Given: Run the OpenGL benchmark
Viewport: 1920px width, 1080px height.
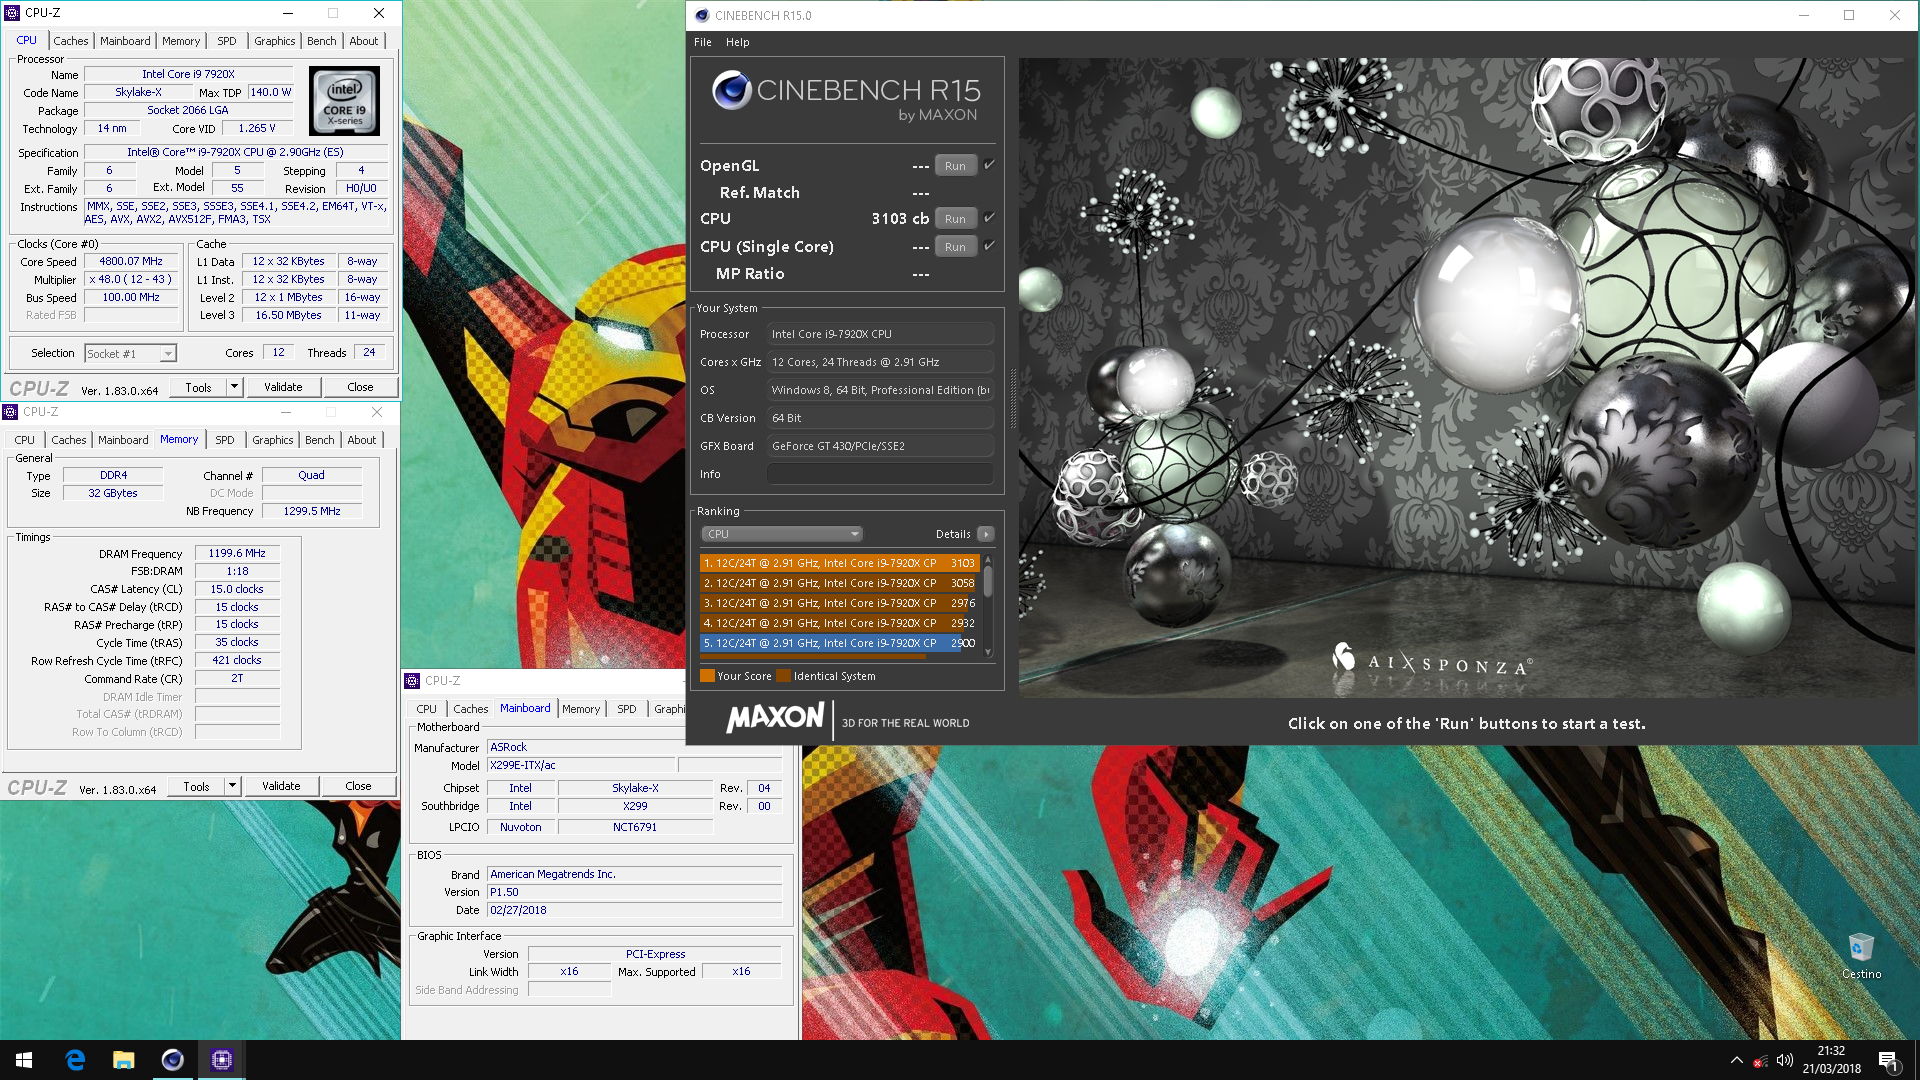Looking at the screenshot, I should pos(955,166).
